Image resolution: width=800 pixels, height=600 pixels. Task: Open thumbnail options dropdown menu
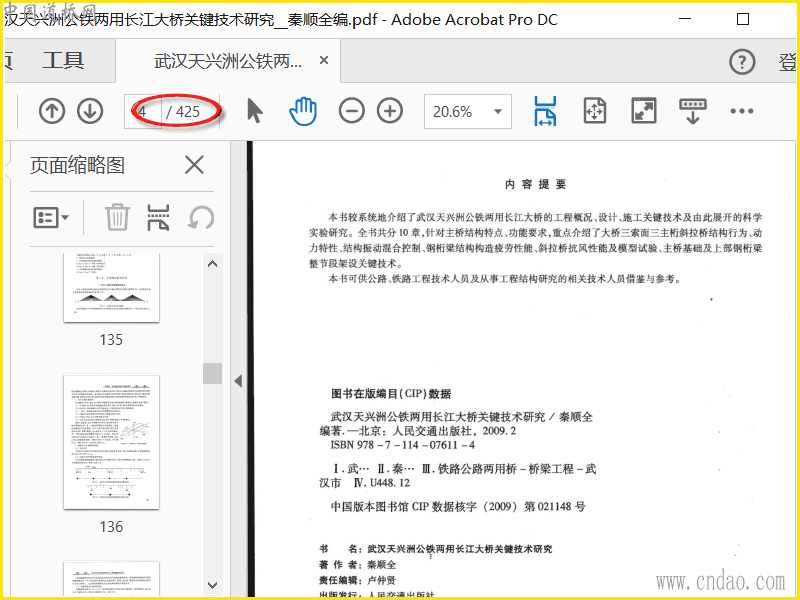pyautogui.click(x=51, y=218)
